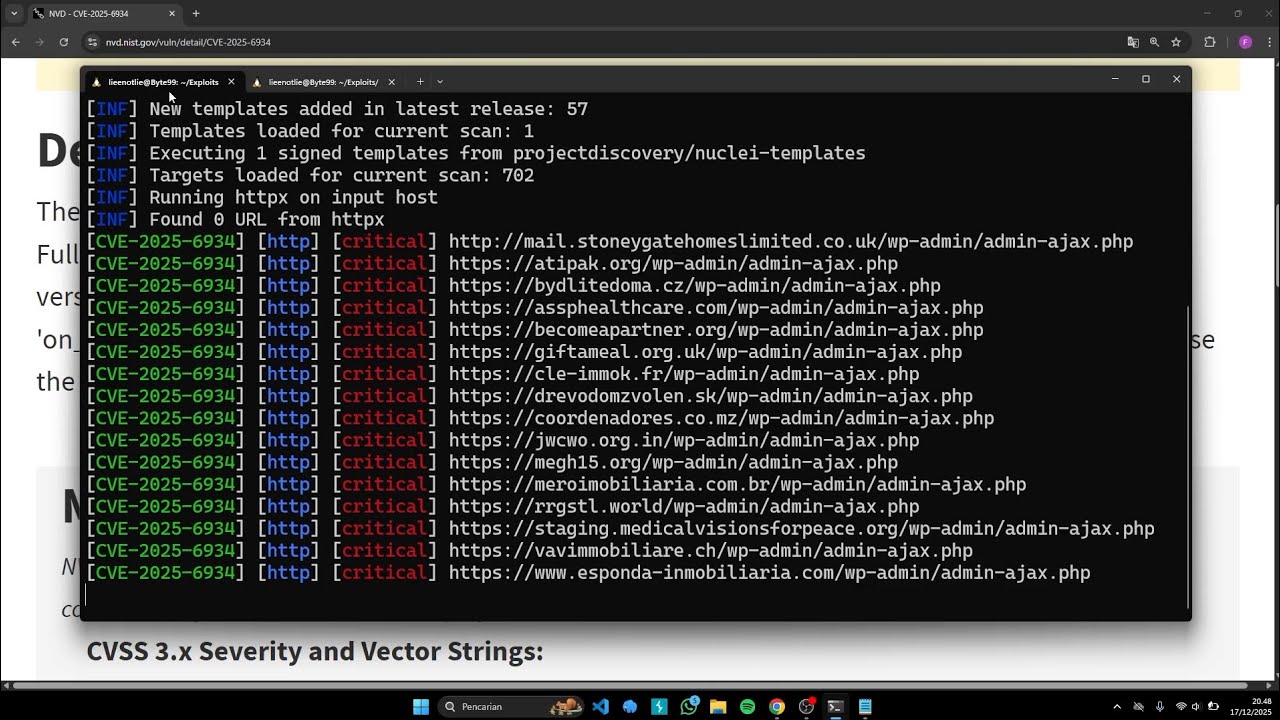1280x720 pixels.
Task: Close the first terminal tab
Action: tap(231, 82)
